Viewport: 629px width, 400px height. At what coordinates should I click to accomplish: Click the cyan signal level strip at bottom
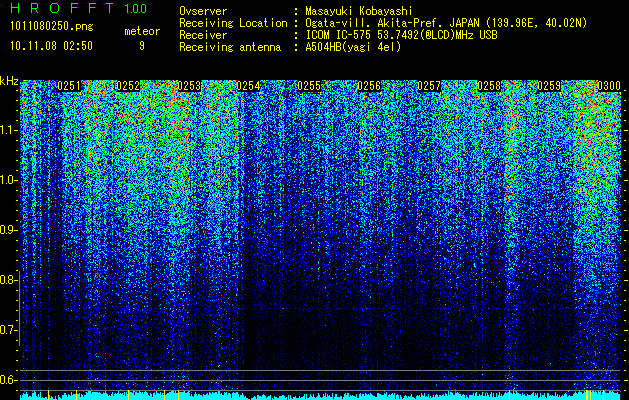coord(321,396)
